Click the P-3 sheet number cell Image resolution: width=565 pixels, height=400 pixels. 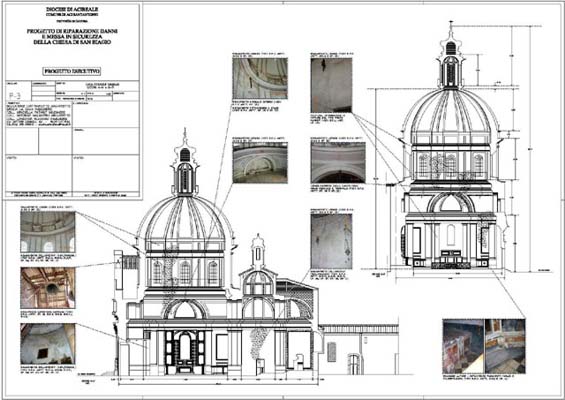pyautogui.click(x=15, y=95)
